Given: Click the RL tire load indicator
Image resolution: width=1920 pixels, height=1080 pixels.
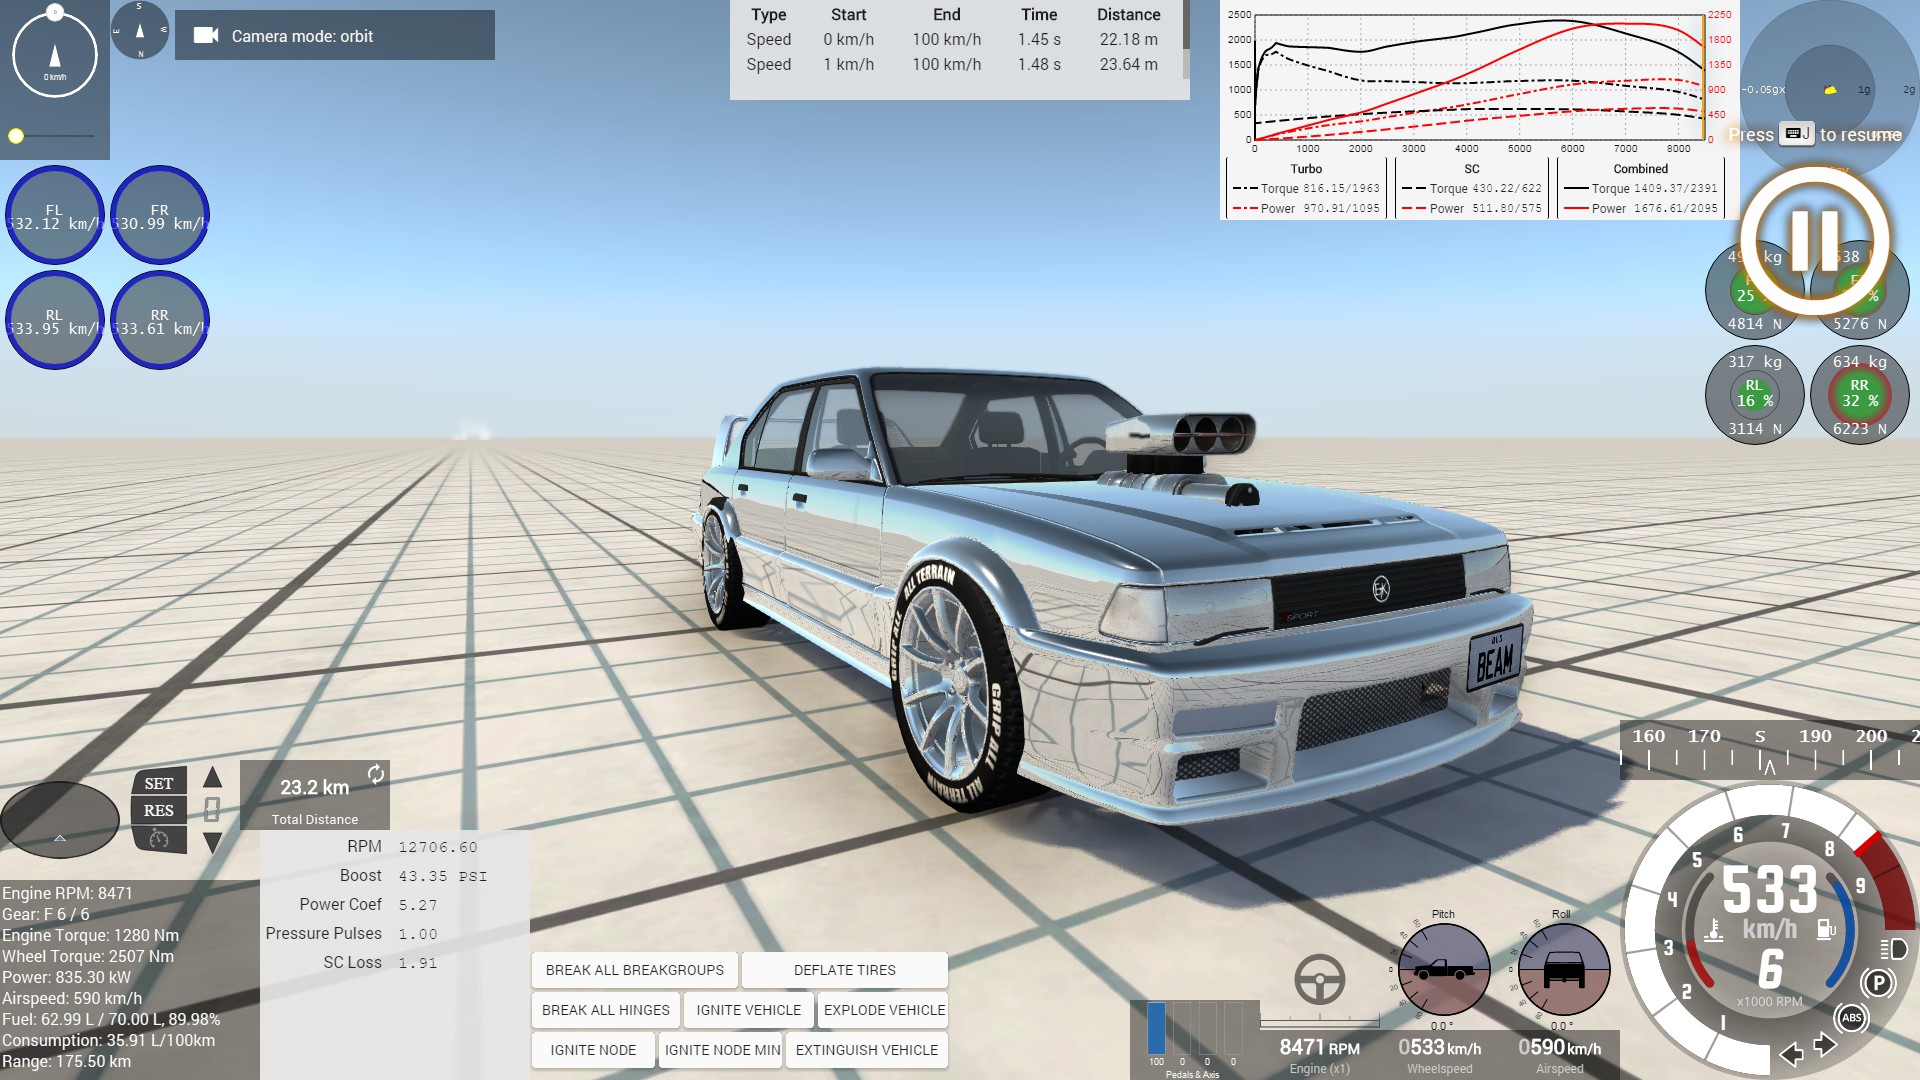Looking at the screenshot, I should coord(1755,395).
